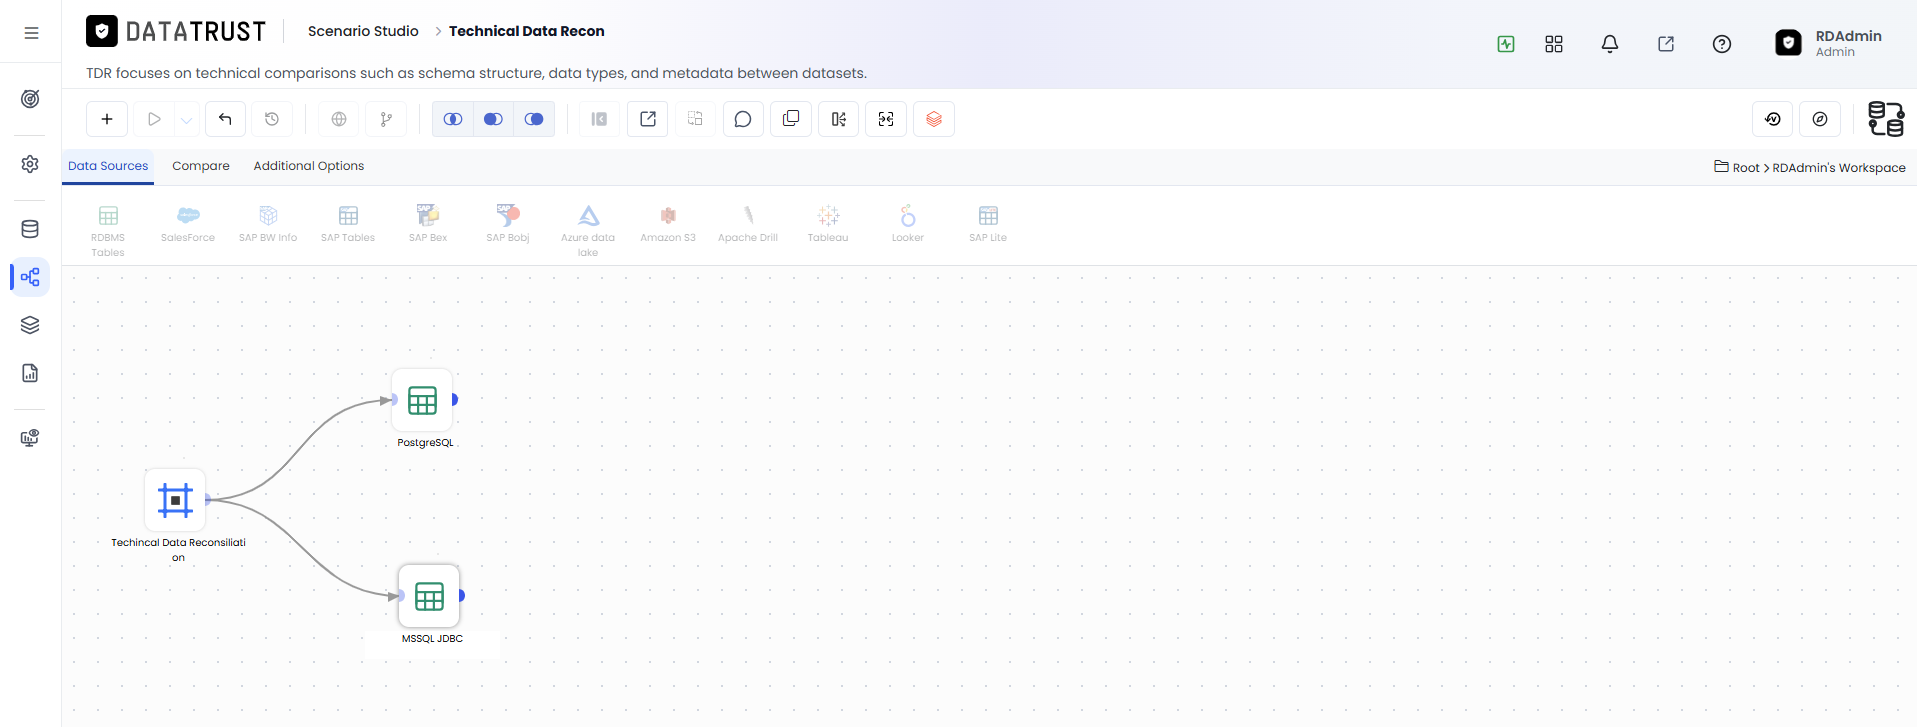Select the MSSQL JDBC node on canvas

click(429, 596)
